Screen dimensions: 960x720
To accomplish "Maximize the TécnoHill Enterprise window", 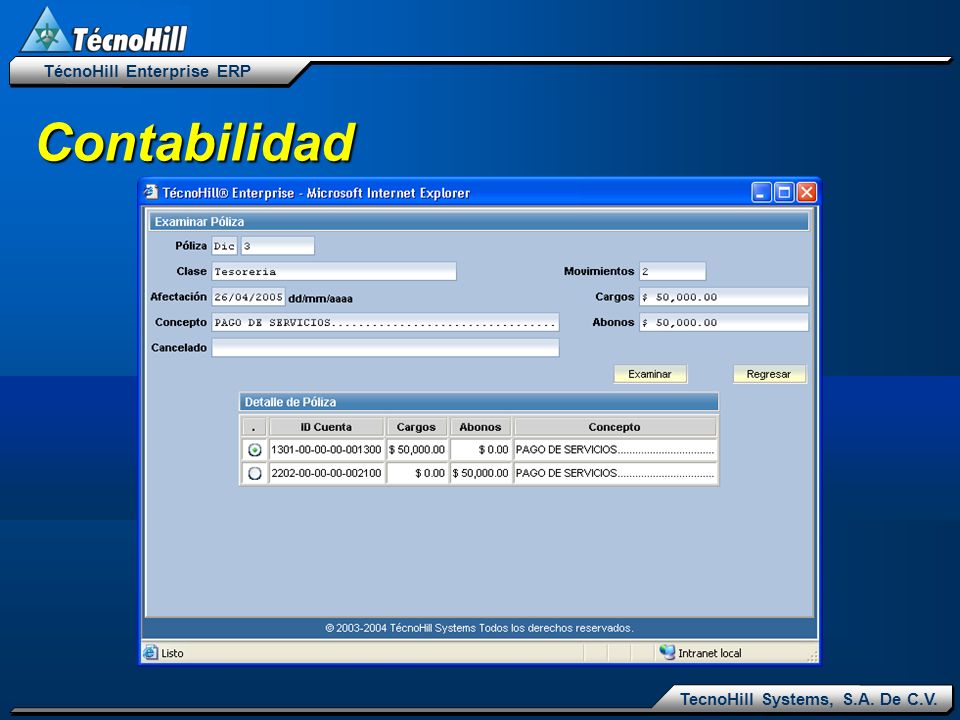I will (x=784, y=192).
